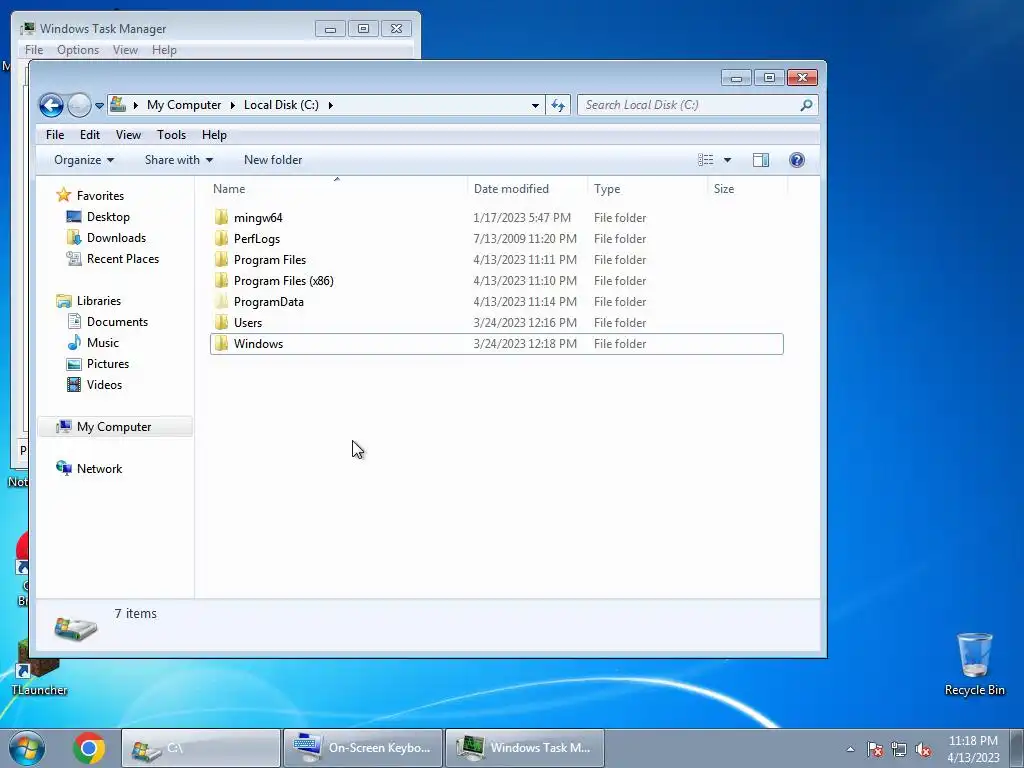Open the Help menu in Explorer
1024x768 pixels.
tap(214, 135)
